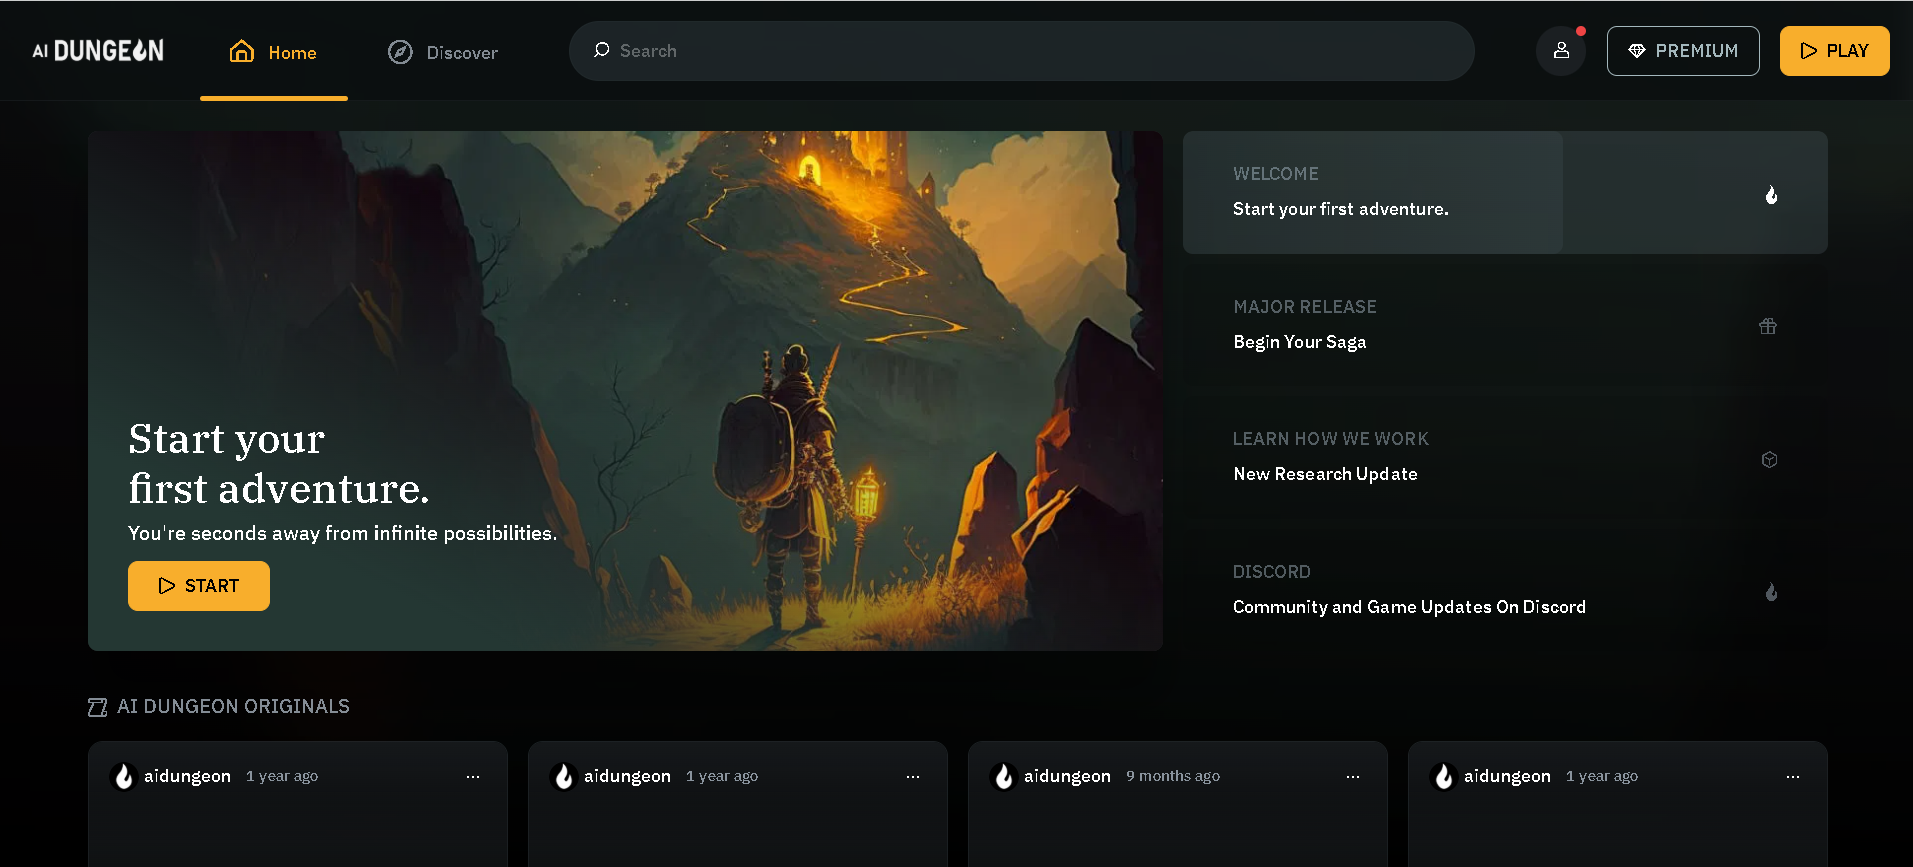Viewport: 1913px width, 867px height.
Task: Click 'Start your first adventure.' hero heading
Action: (279, 464)
